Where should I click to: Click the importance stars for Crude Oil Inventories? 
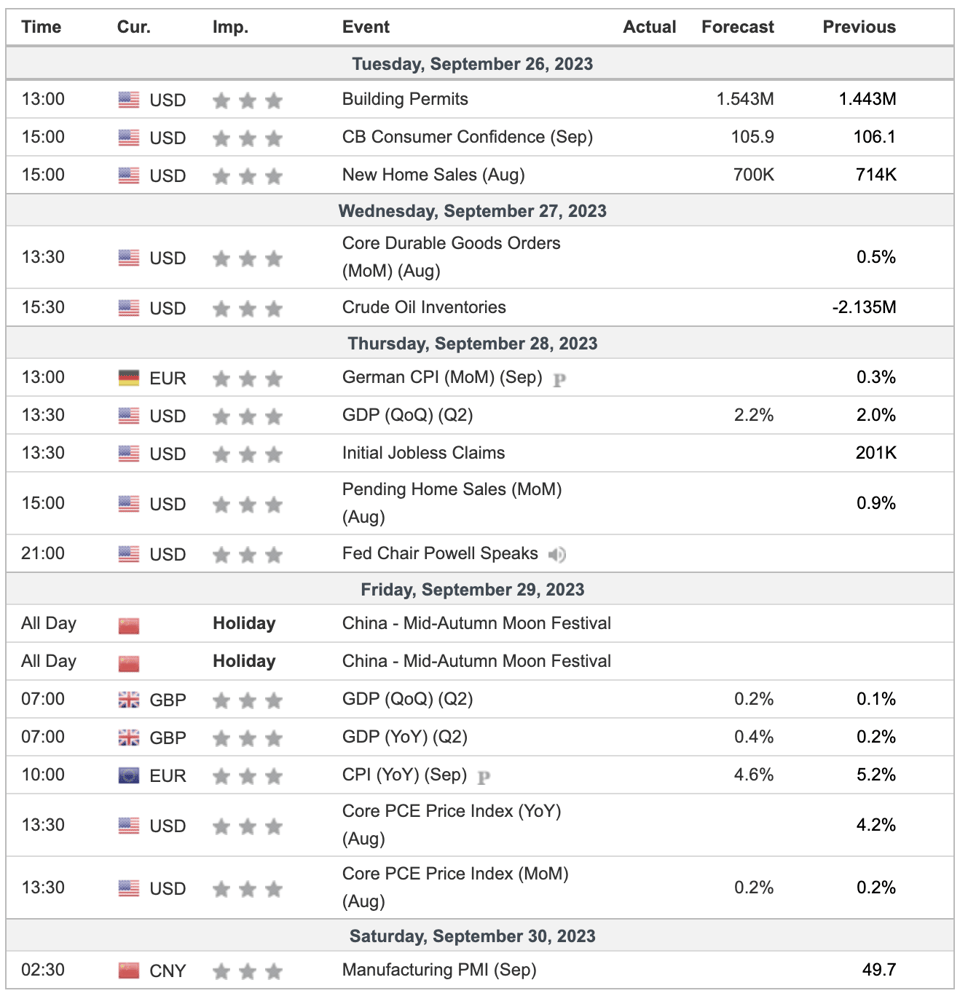tap(247, 309)
